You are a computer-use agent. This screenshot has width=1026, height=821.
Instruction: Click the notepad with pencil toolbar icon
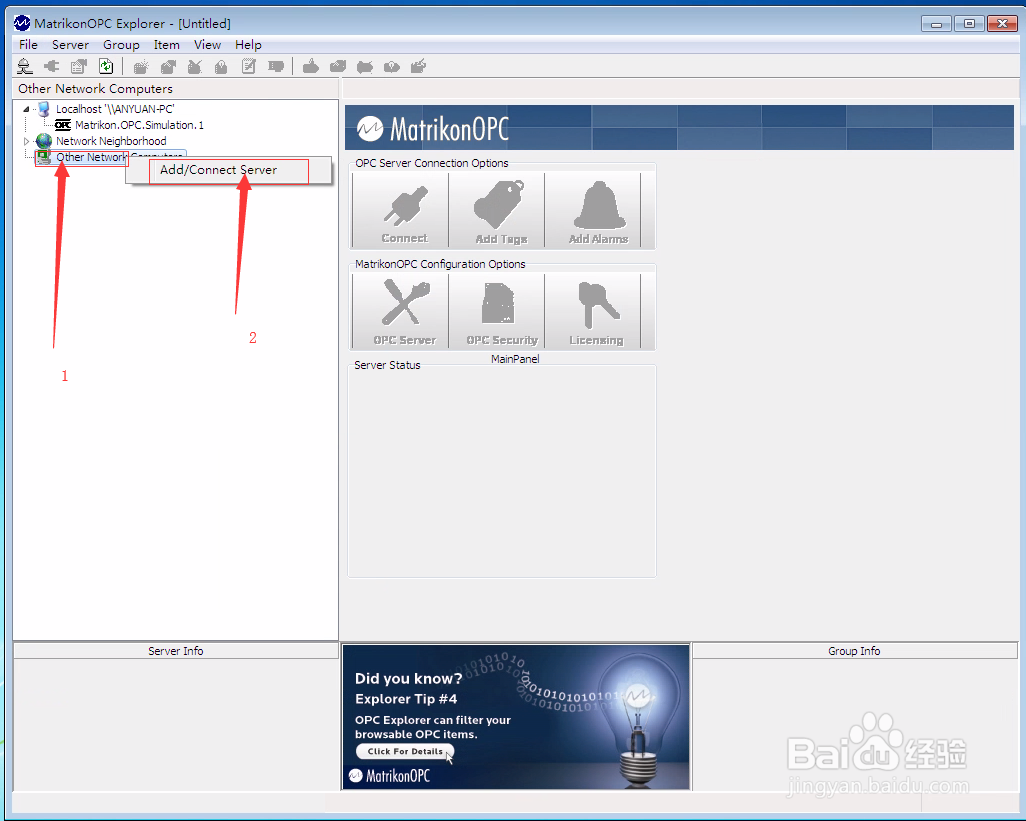coord(249,66)
